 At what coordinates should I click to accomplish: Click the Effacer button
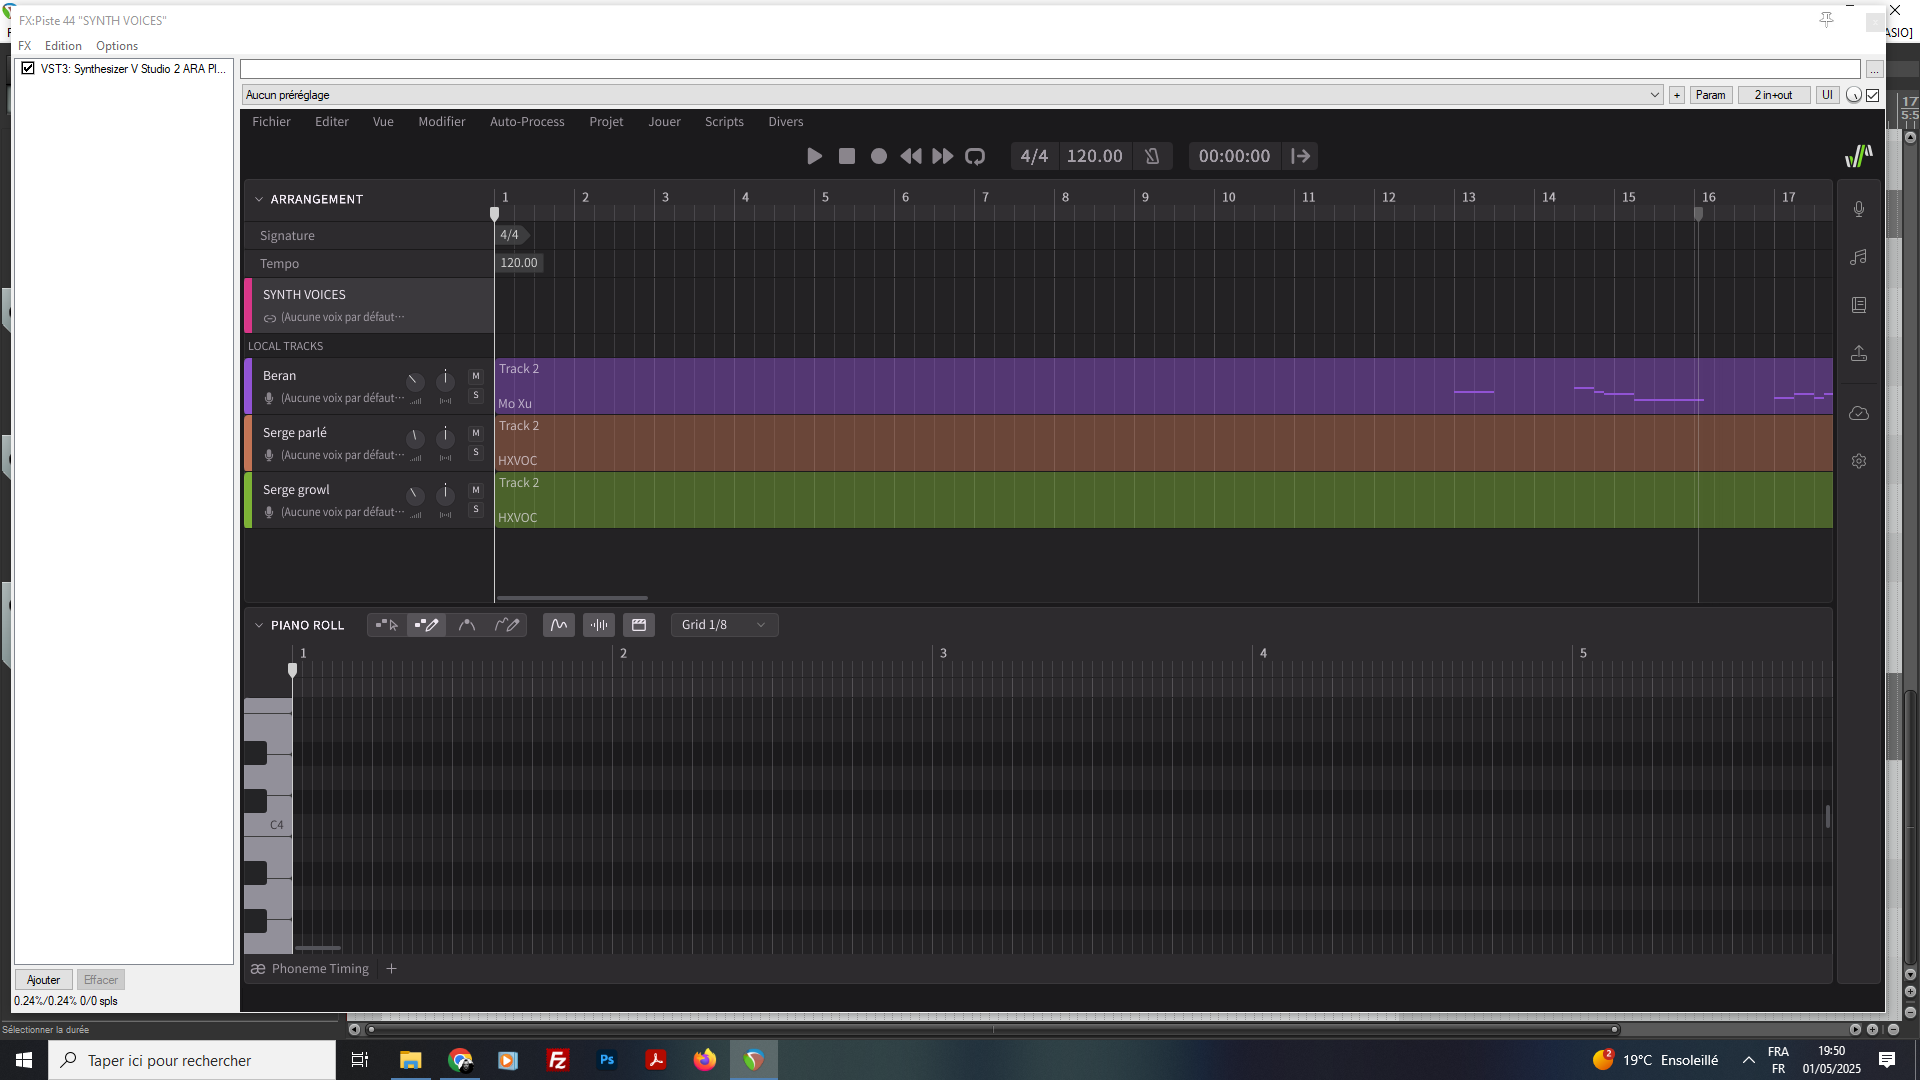pos(101,980)
